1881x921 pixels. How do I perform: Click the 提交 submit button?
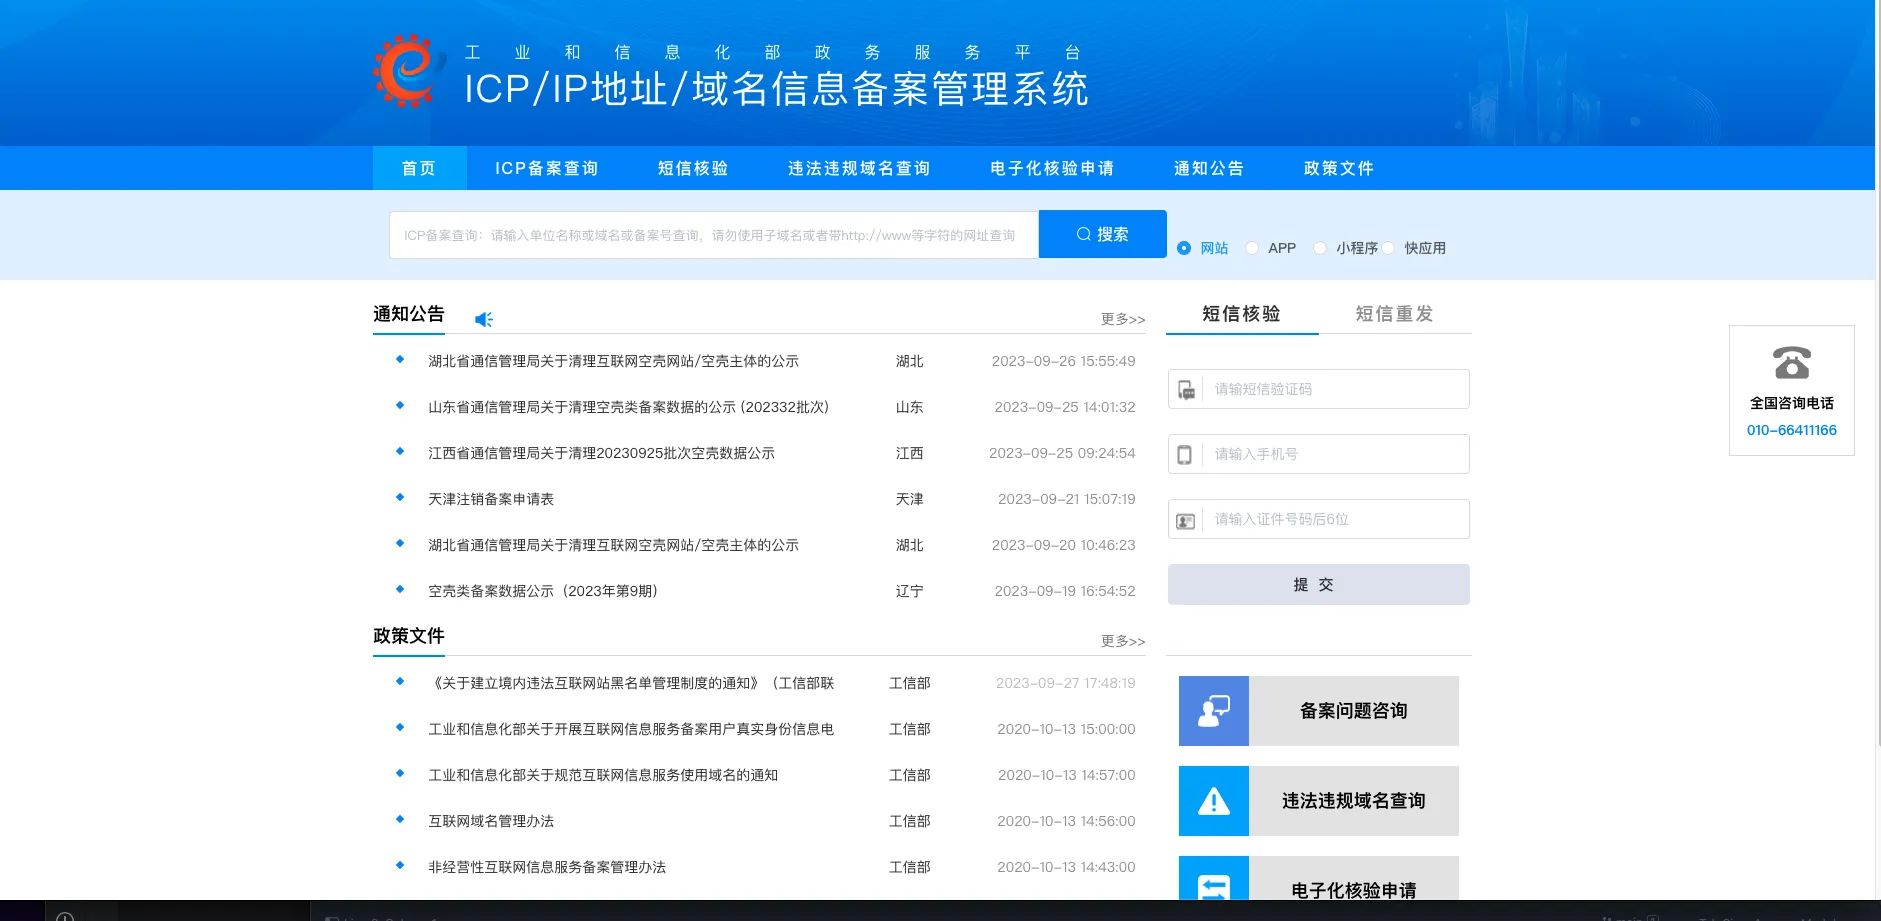(1318, 583)
